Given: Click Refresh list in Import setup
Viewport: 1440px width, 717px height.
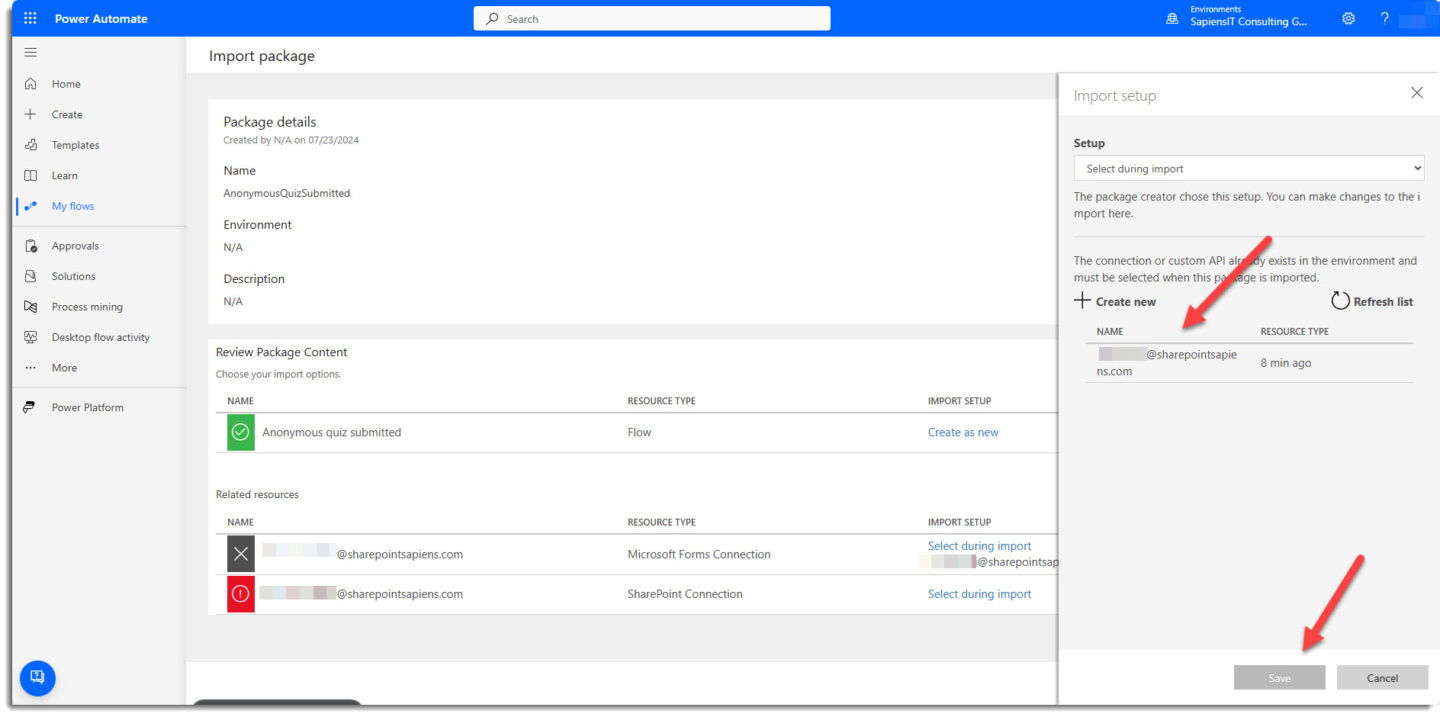Looking at the screenshot, I should pos(1372,301).
